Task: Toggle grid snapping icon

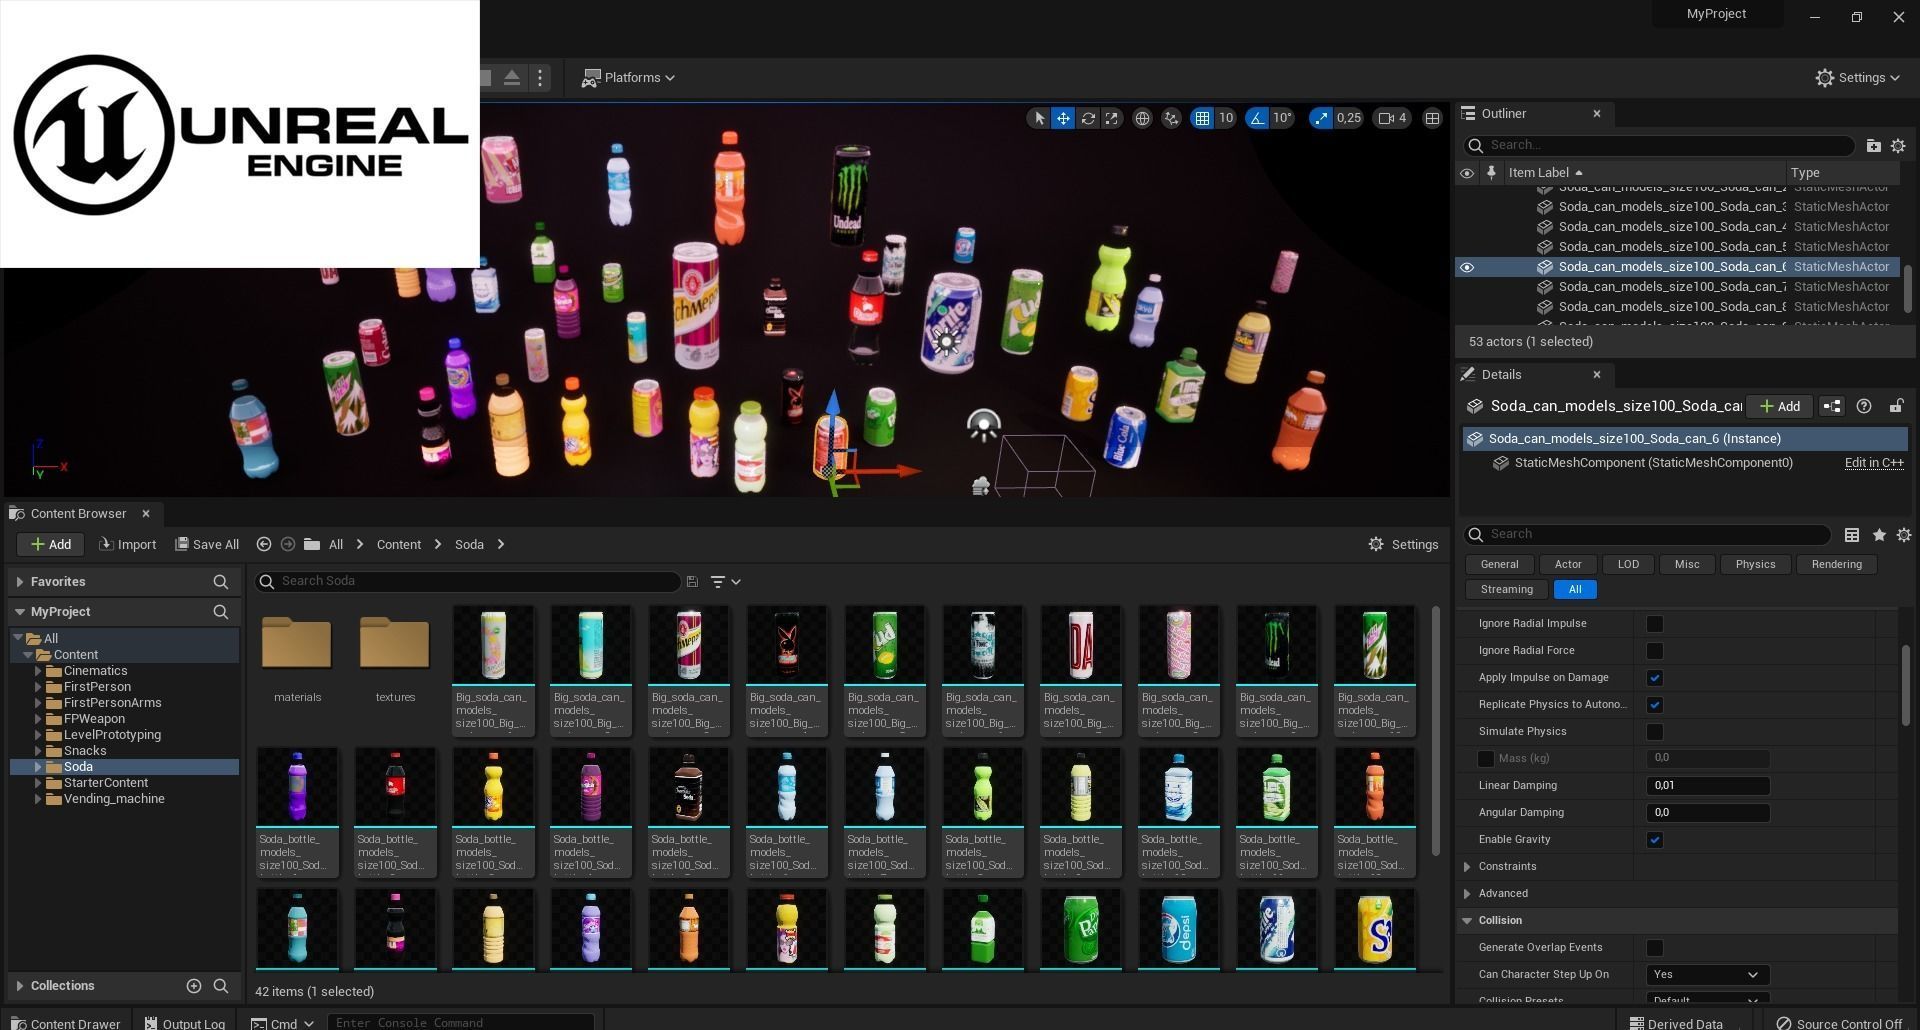Action: pos(1202,118)
